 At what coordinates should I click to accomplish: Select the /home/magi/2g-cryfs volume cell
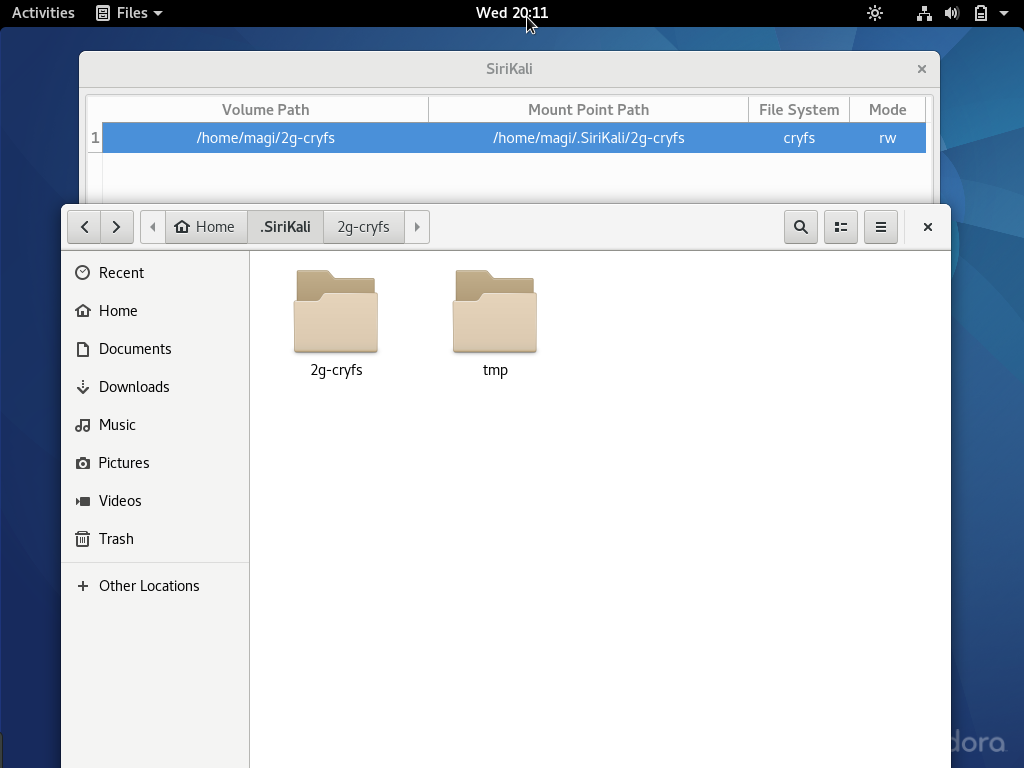point(265,138)
